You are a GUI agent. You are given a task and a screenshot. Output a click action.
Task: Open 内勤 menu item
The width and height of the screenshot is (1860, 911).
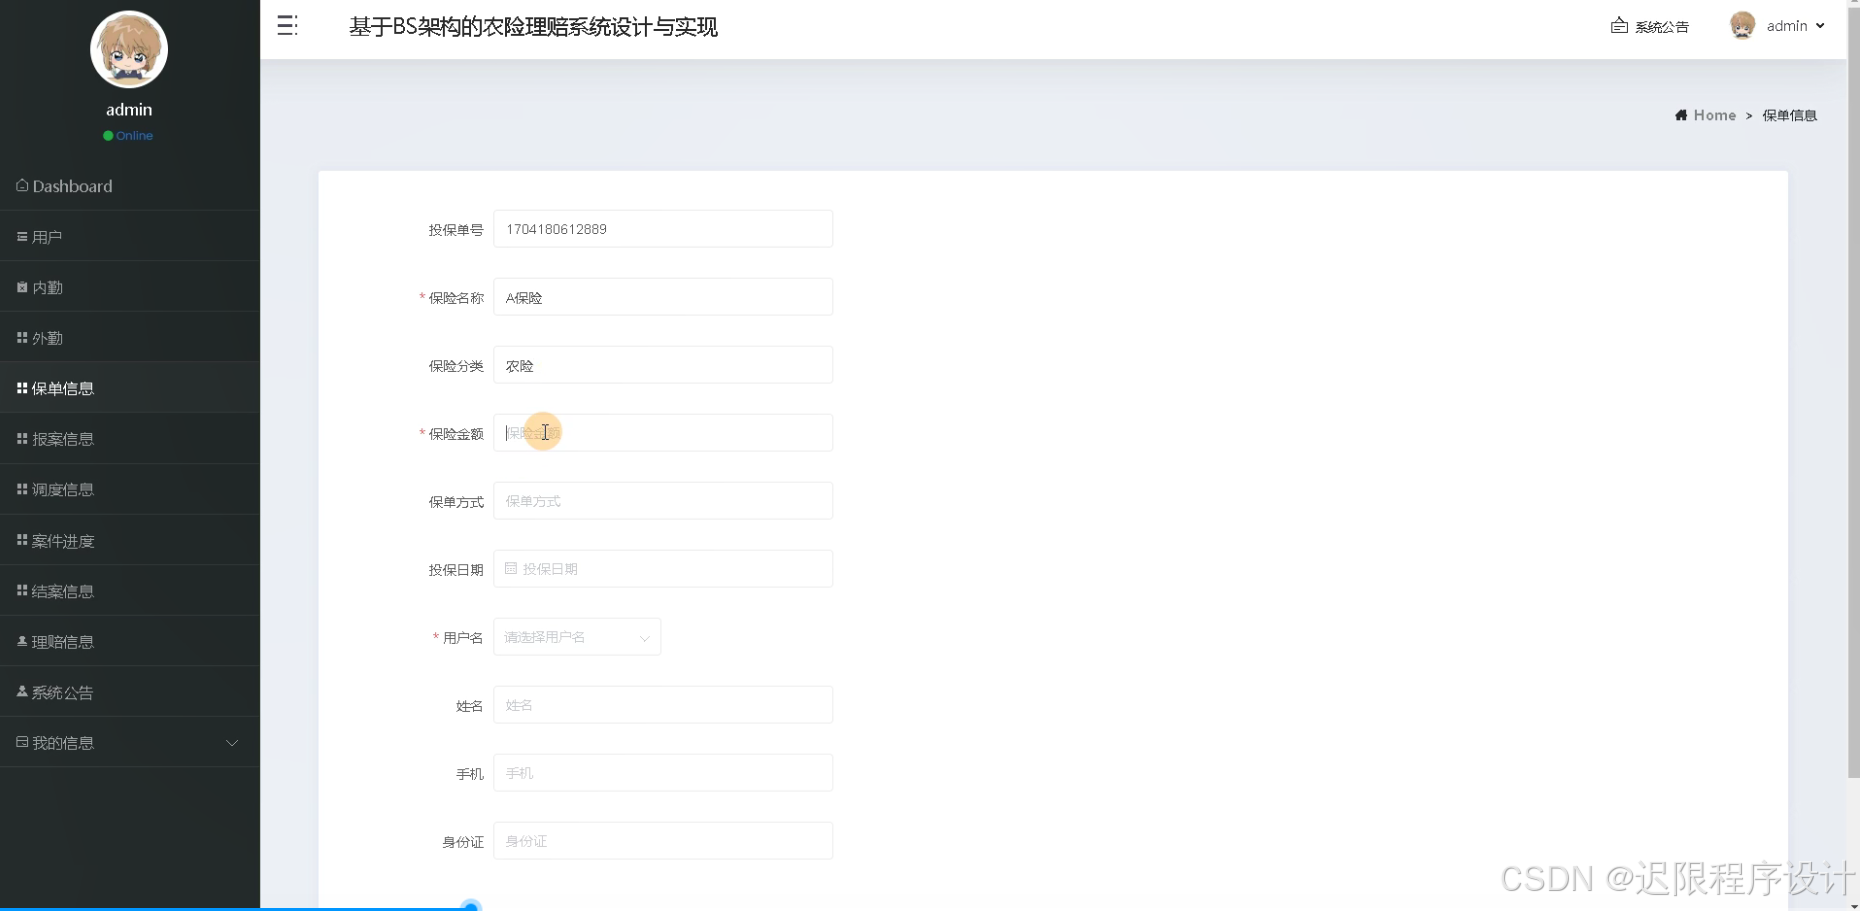(x=130, y=287)
